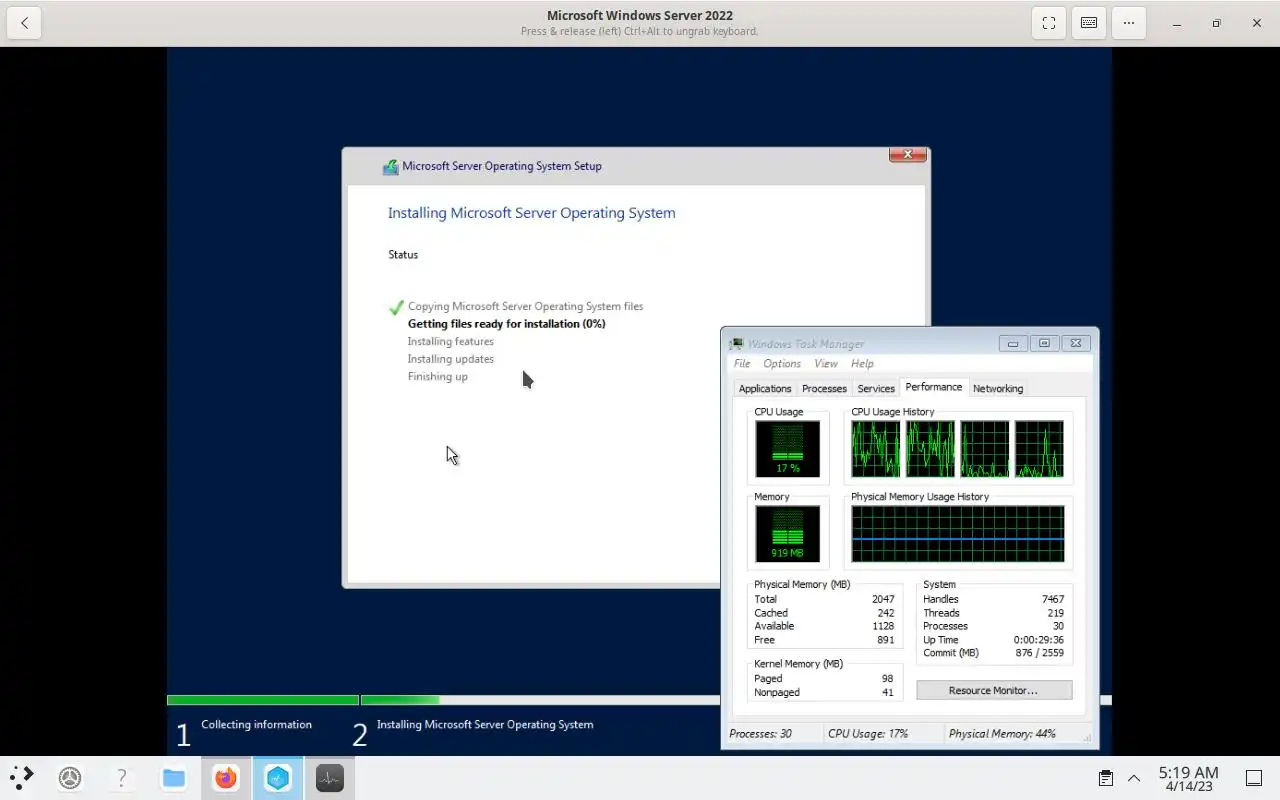Image resolution: width=1280 pixels, height=800 pixels.
Task: Switch to the Applications tab
Action: tap(765, 389)
